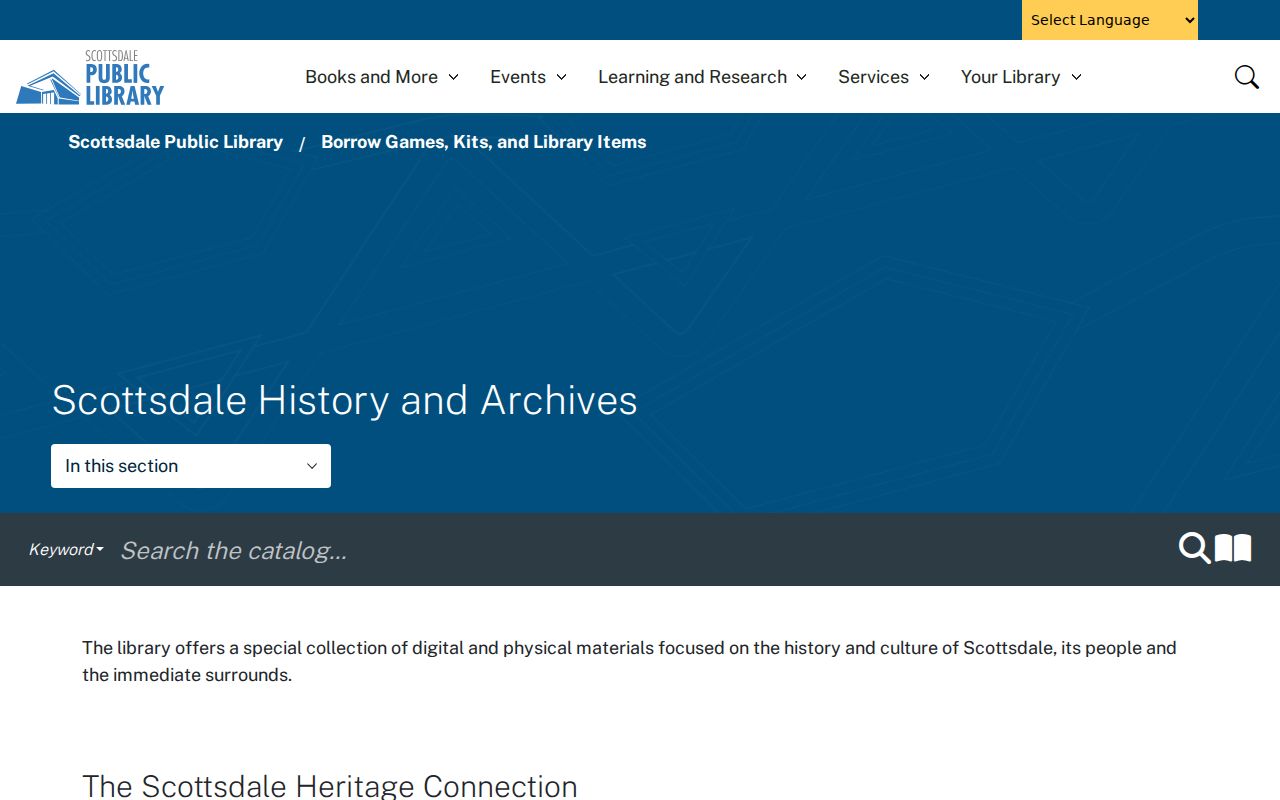
Task: Open the In this section dropdown
Action: coord(191,466)
